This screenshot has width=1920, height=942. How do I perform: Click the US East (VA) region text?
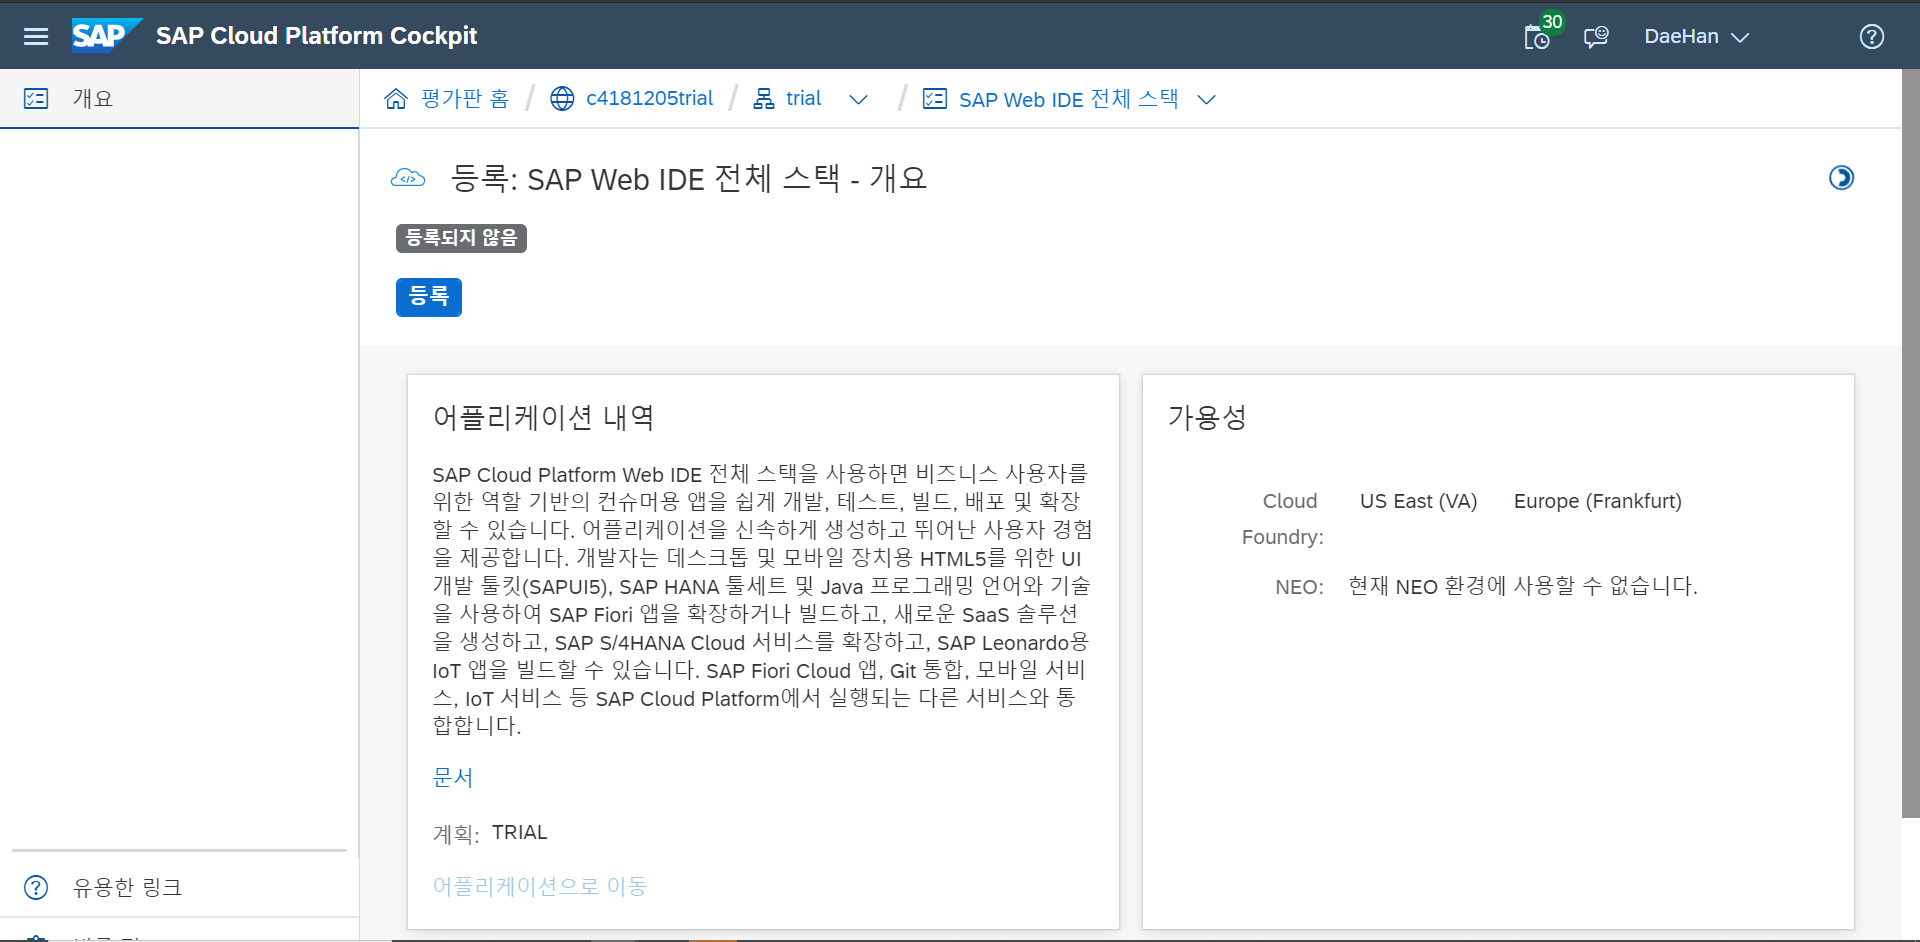(x=1418, y=501)
